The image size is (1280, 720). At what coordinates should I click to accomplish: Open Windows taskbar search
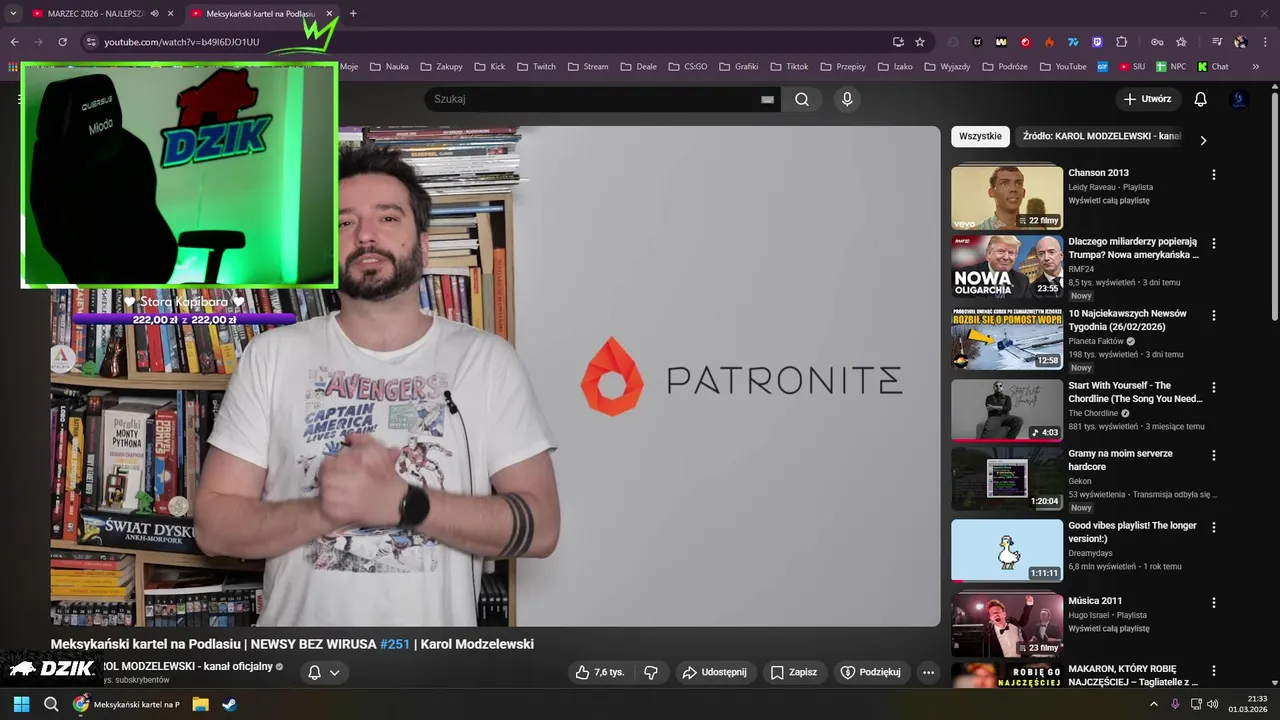click(x=51, y=704)
